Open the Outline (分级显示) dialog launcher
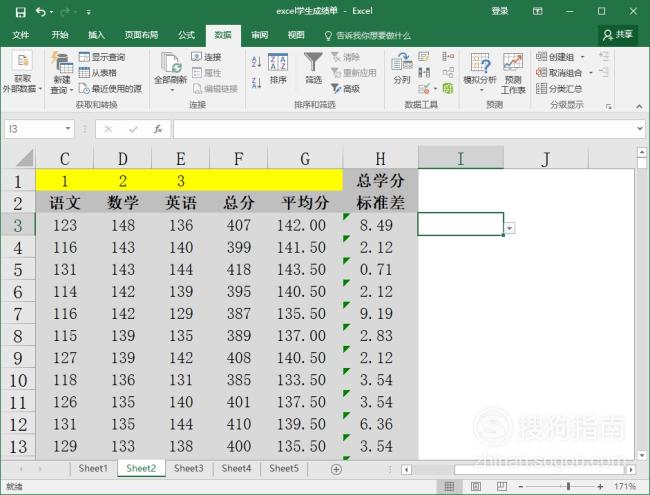The image size is (650, 495). [x=609, y=107]
